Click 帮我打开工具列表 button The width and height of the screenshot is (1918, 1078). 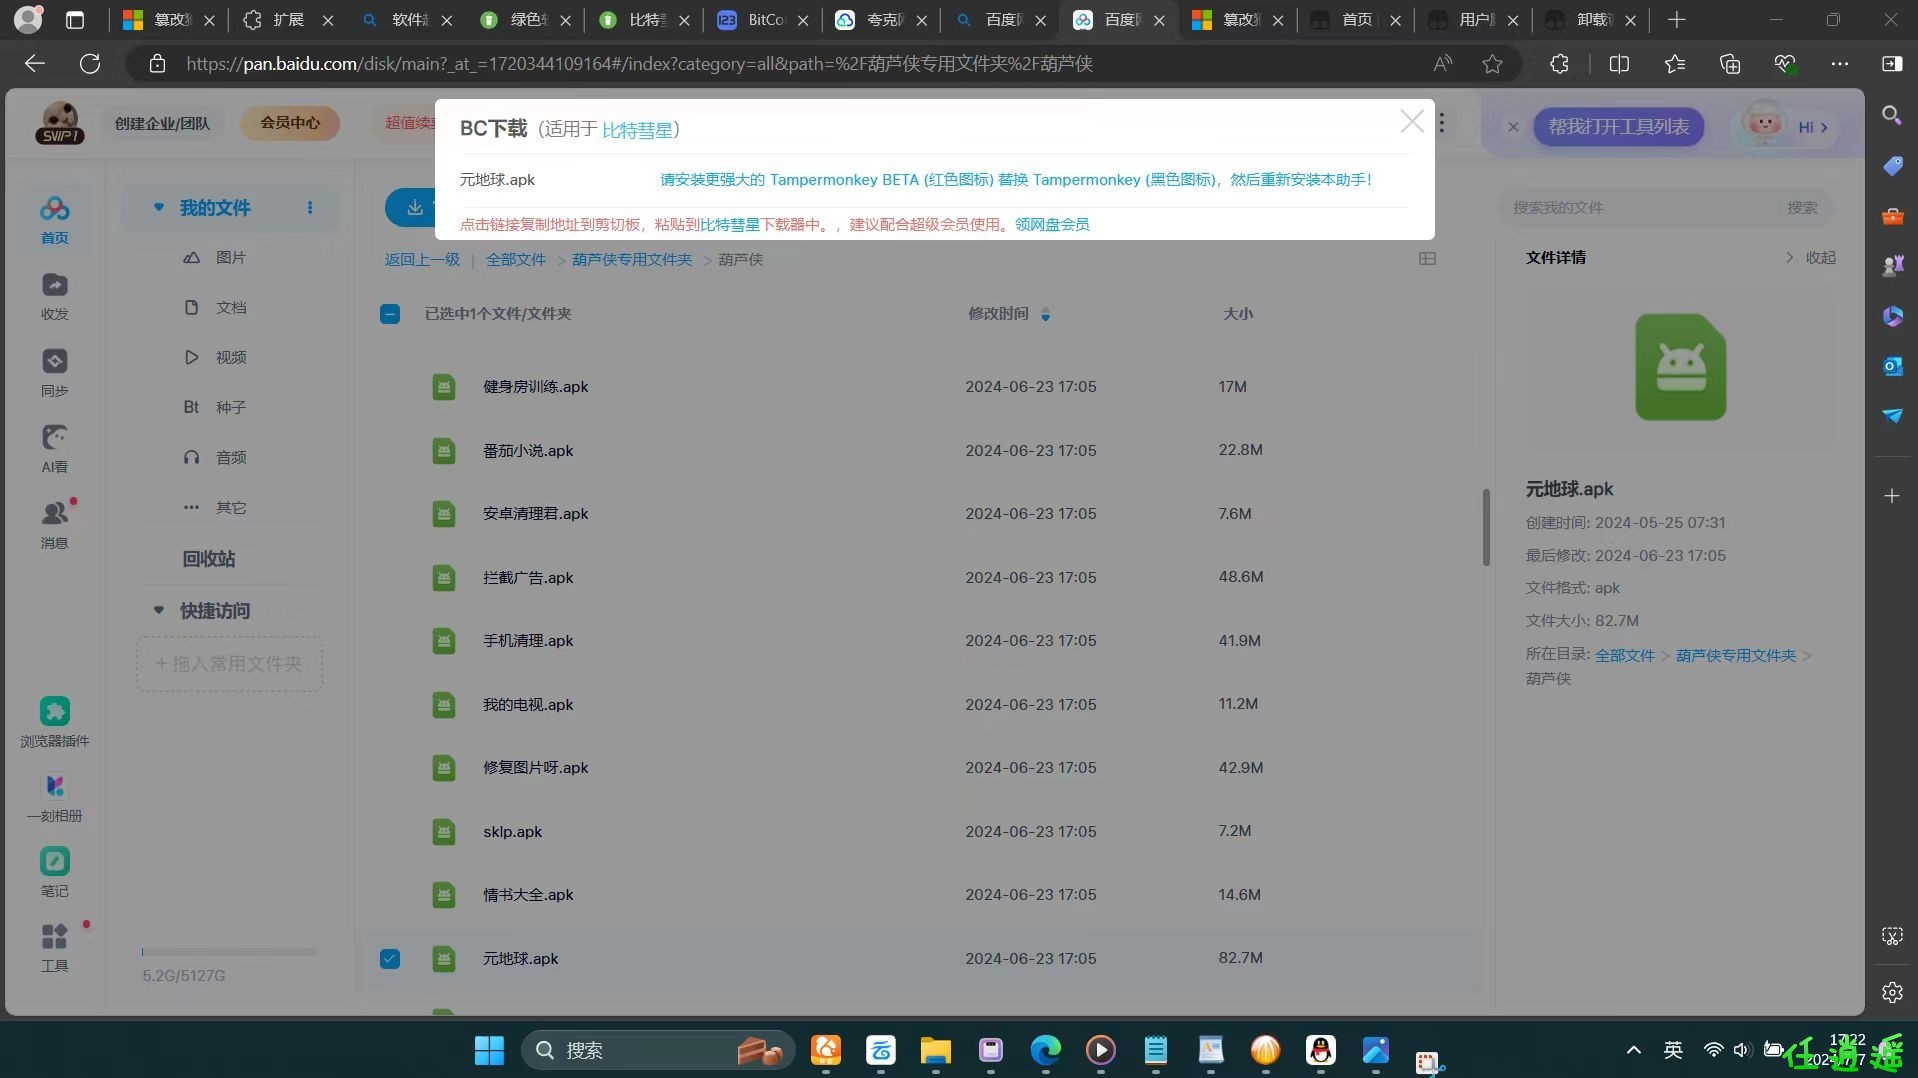(1618, 127)
